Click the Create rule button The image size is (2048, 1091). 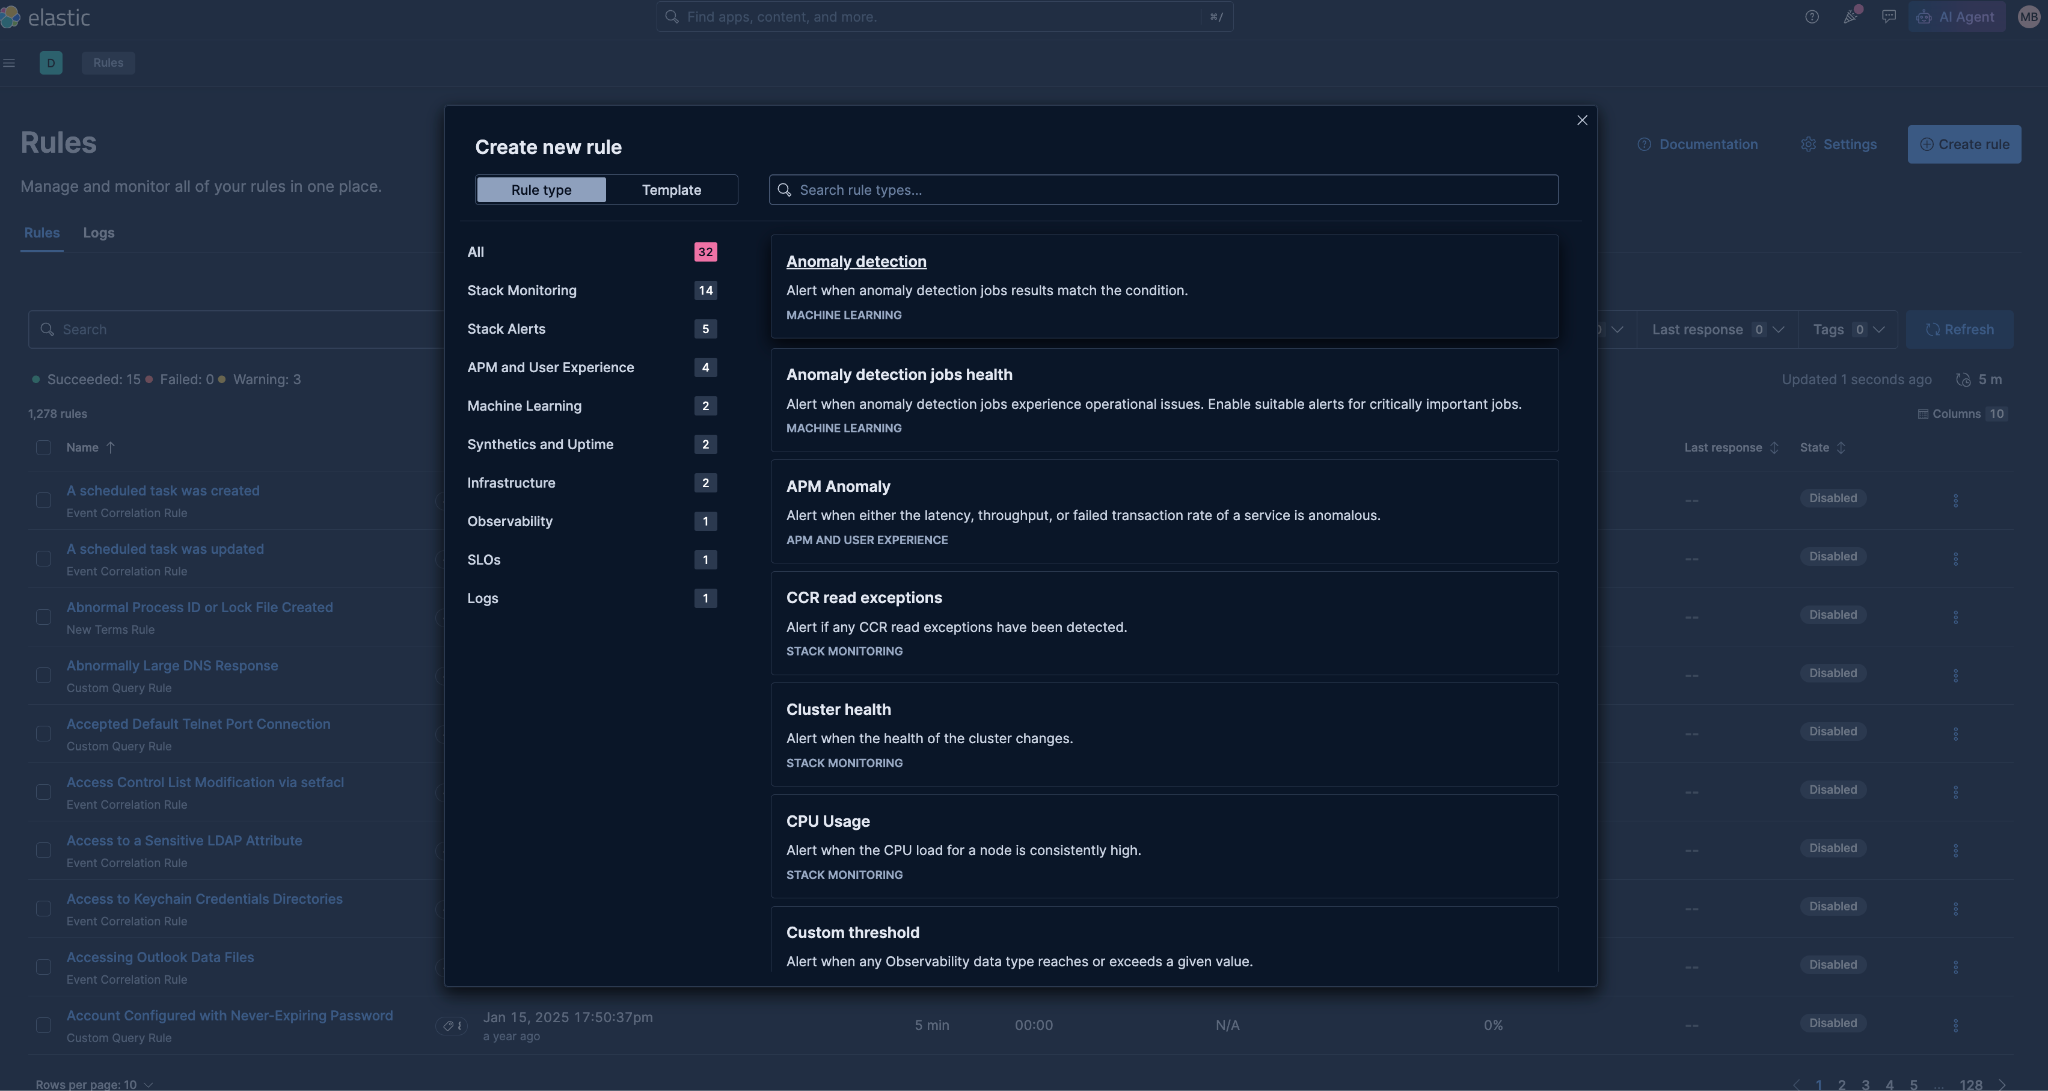coord(1964,144)
